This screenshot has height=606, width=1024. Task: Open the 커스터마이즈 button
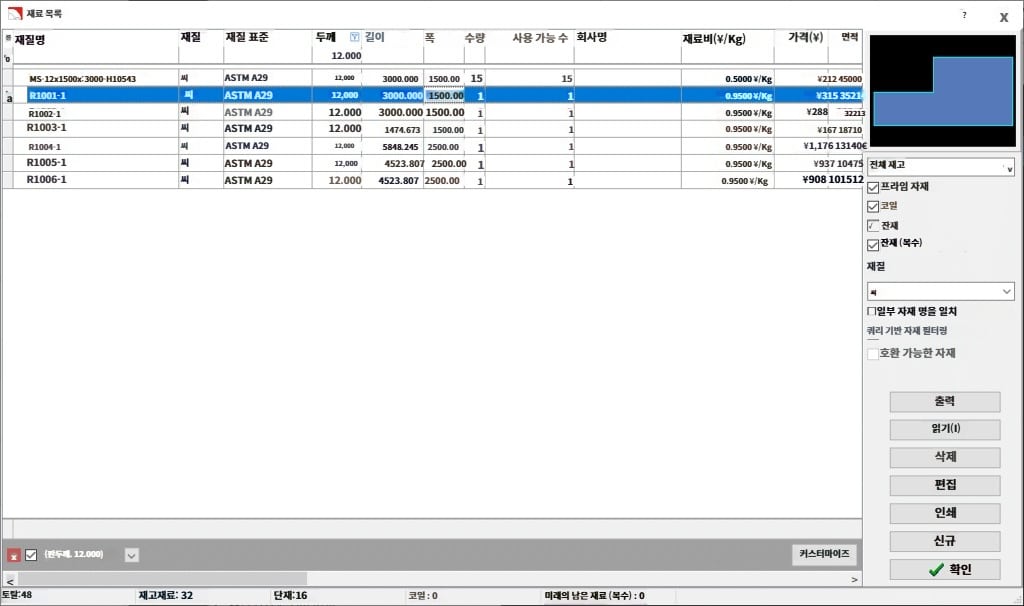[x=824, y=554]
